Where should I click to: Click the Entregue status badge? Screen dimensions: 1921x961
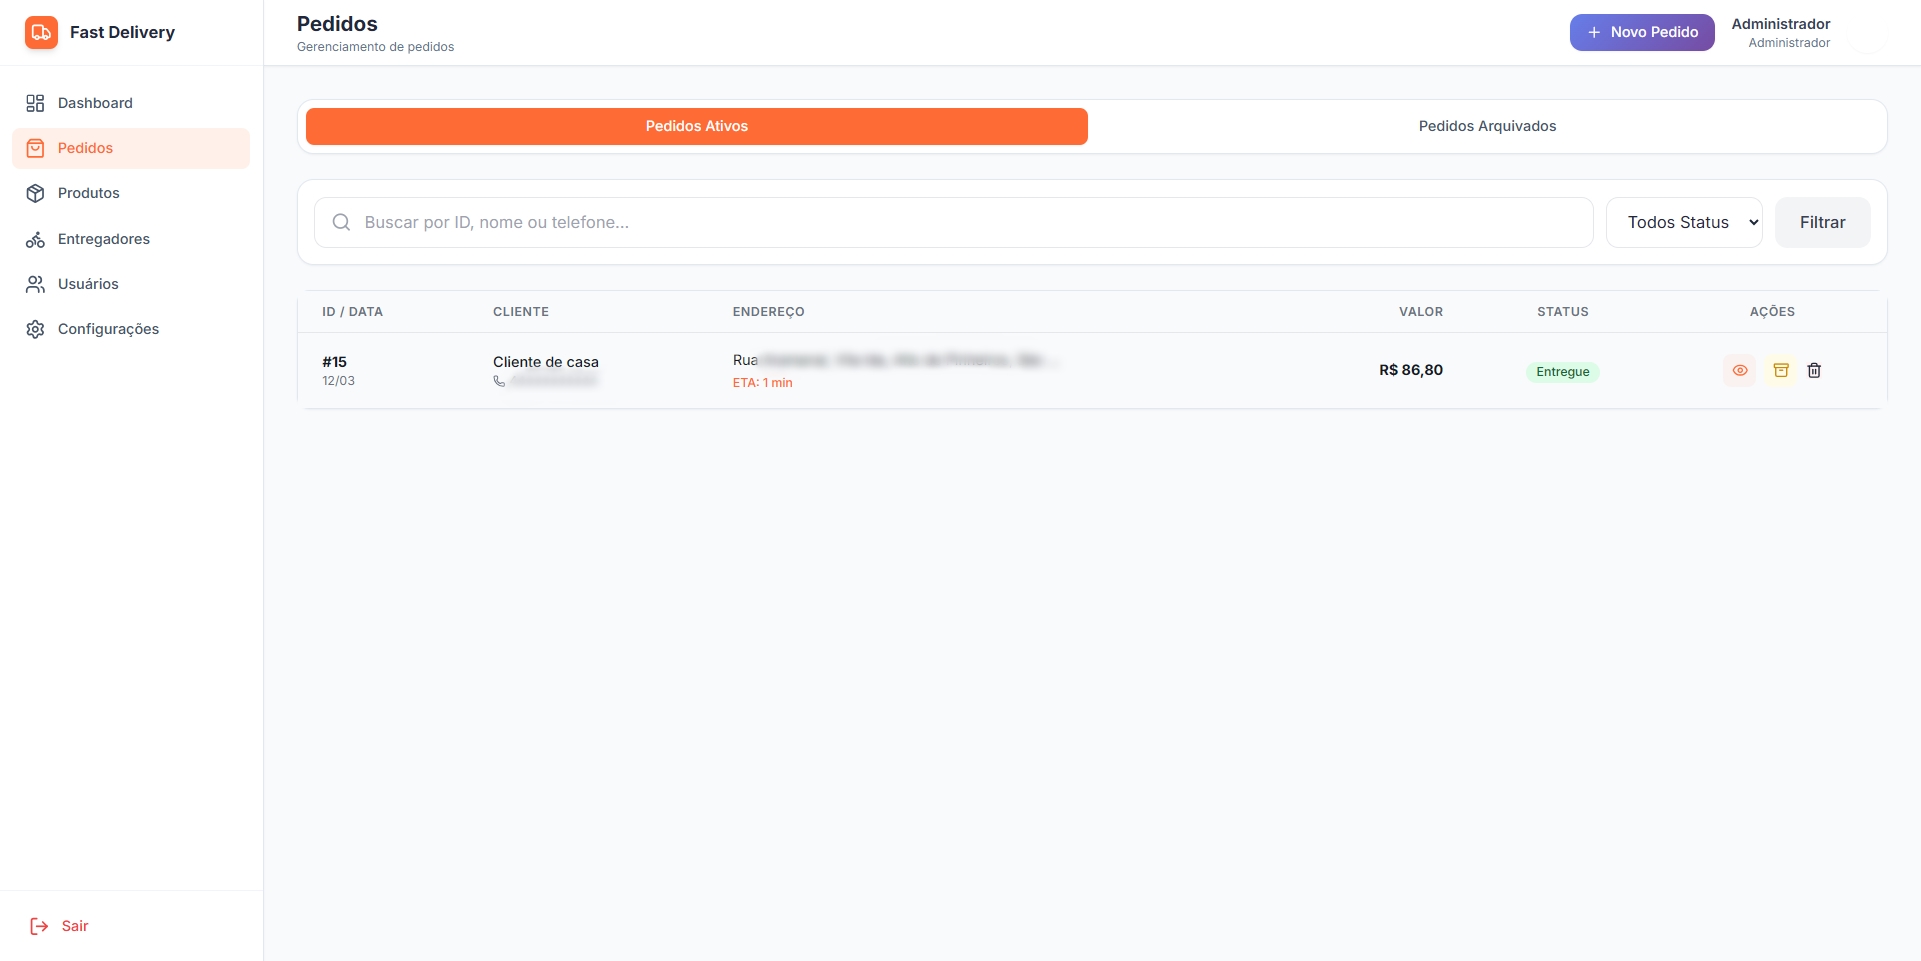(1562, 372)
